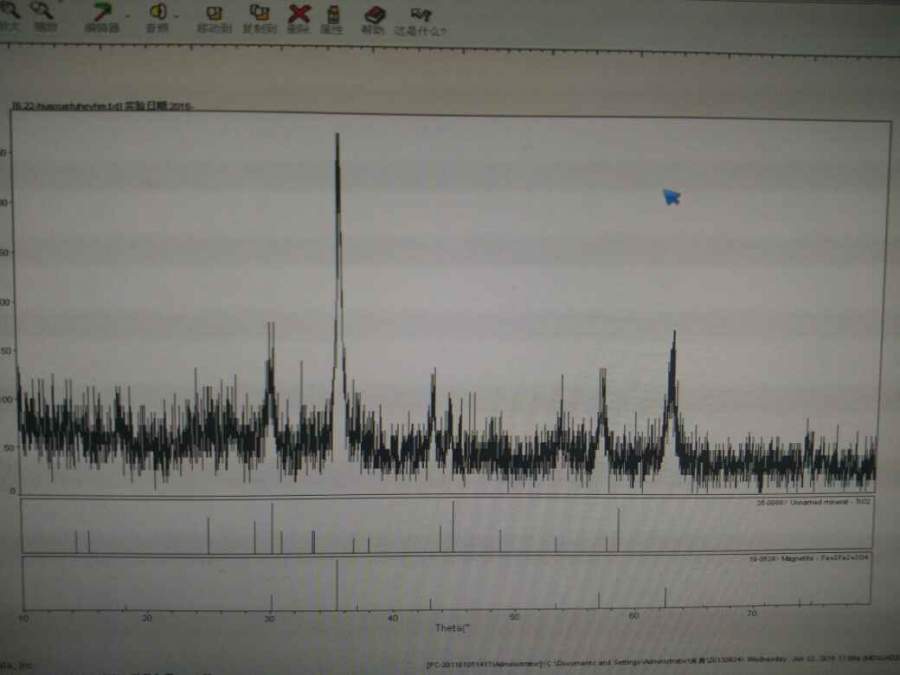Open the editor tool with green arrow icon
The height and width of the screenshot is (675, 900).
(x=102, y=13)
